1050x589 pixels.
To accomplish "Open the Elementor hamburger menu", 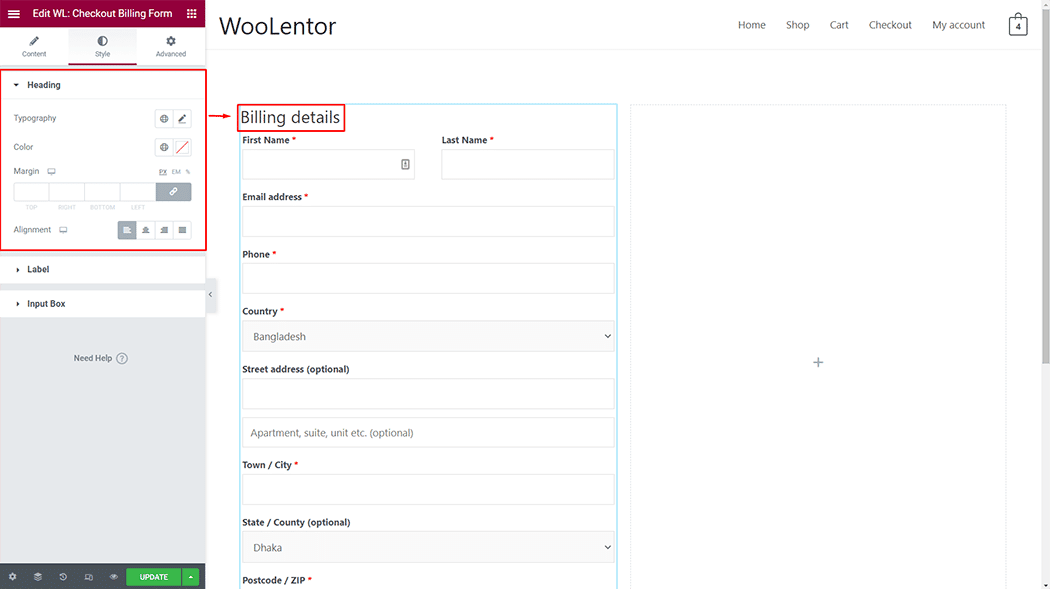I will click(x=13, y=13).
